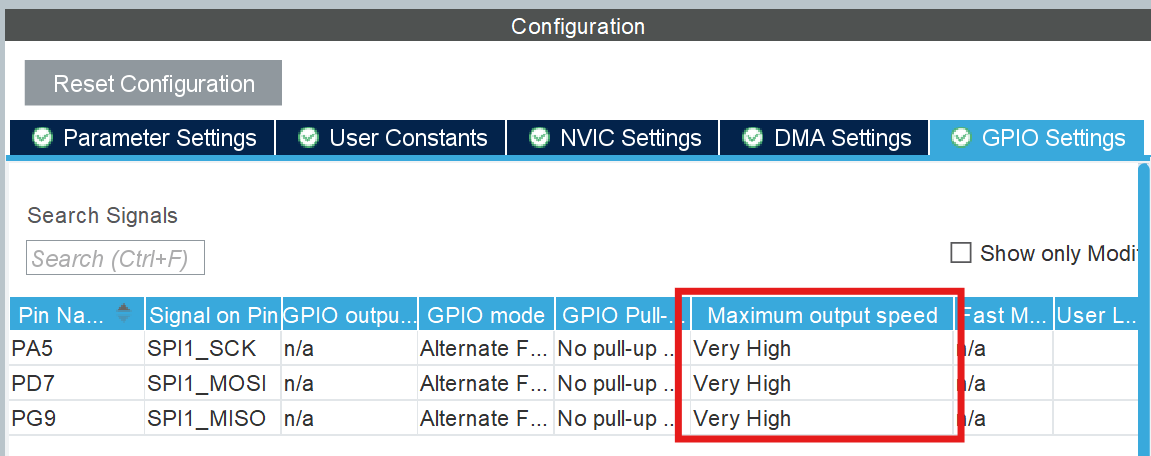This screenshot has width=1151, height=456.
Task: Click the GPIO output level column header
Action: coord(349,315)
